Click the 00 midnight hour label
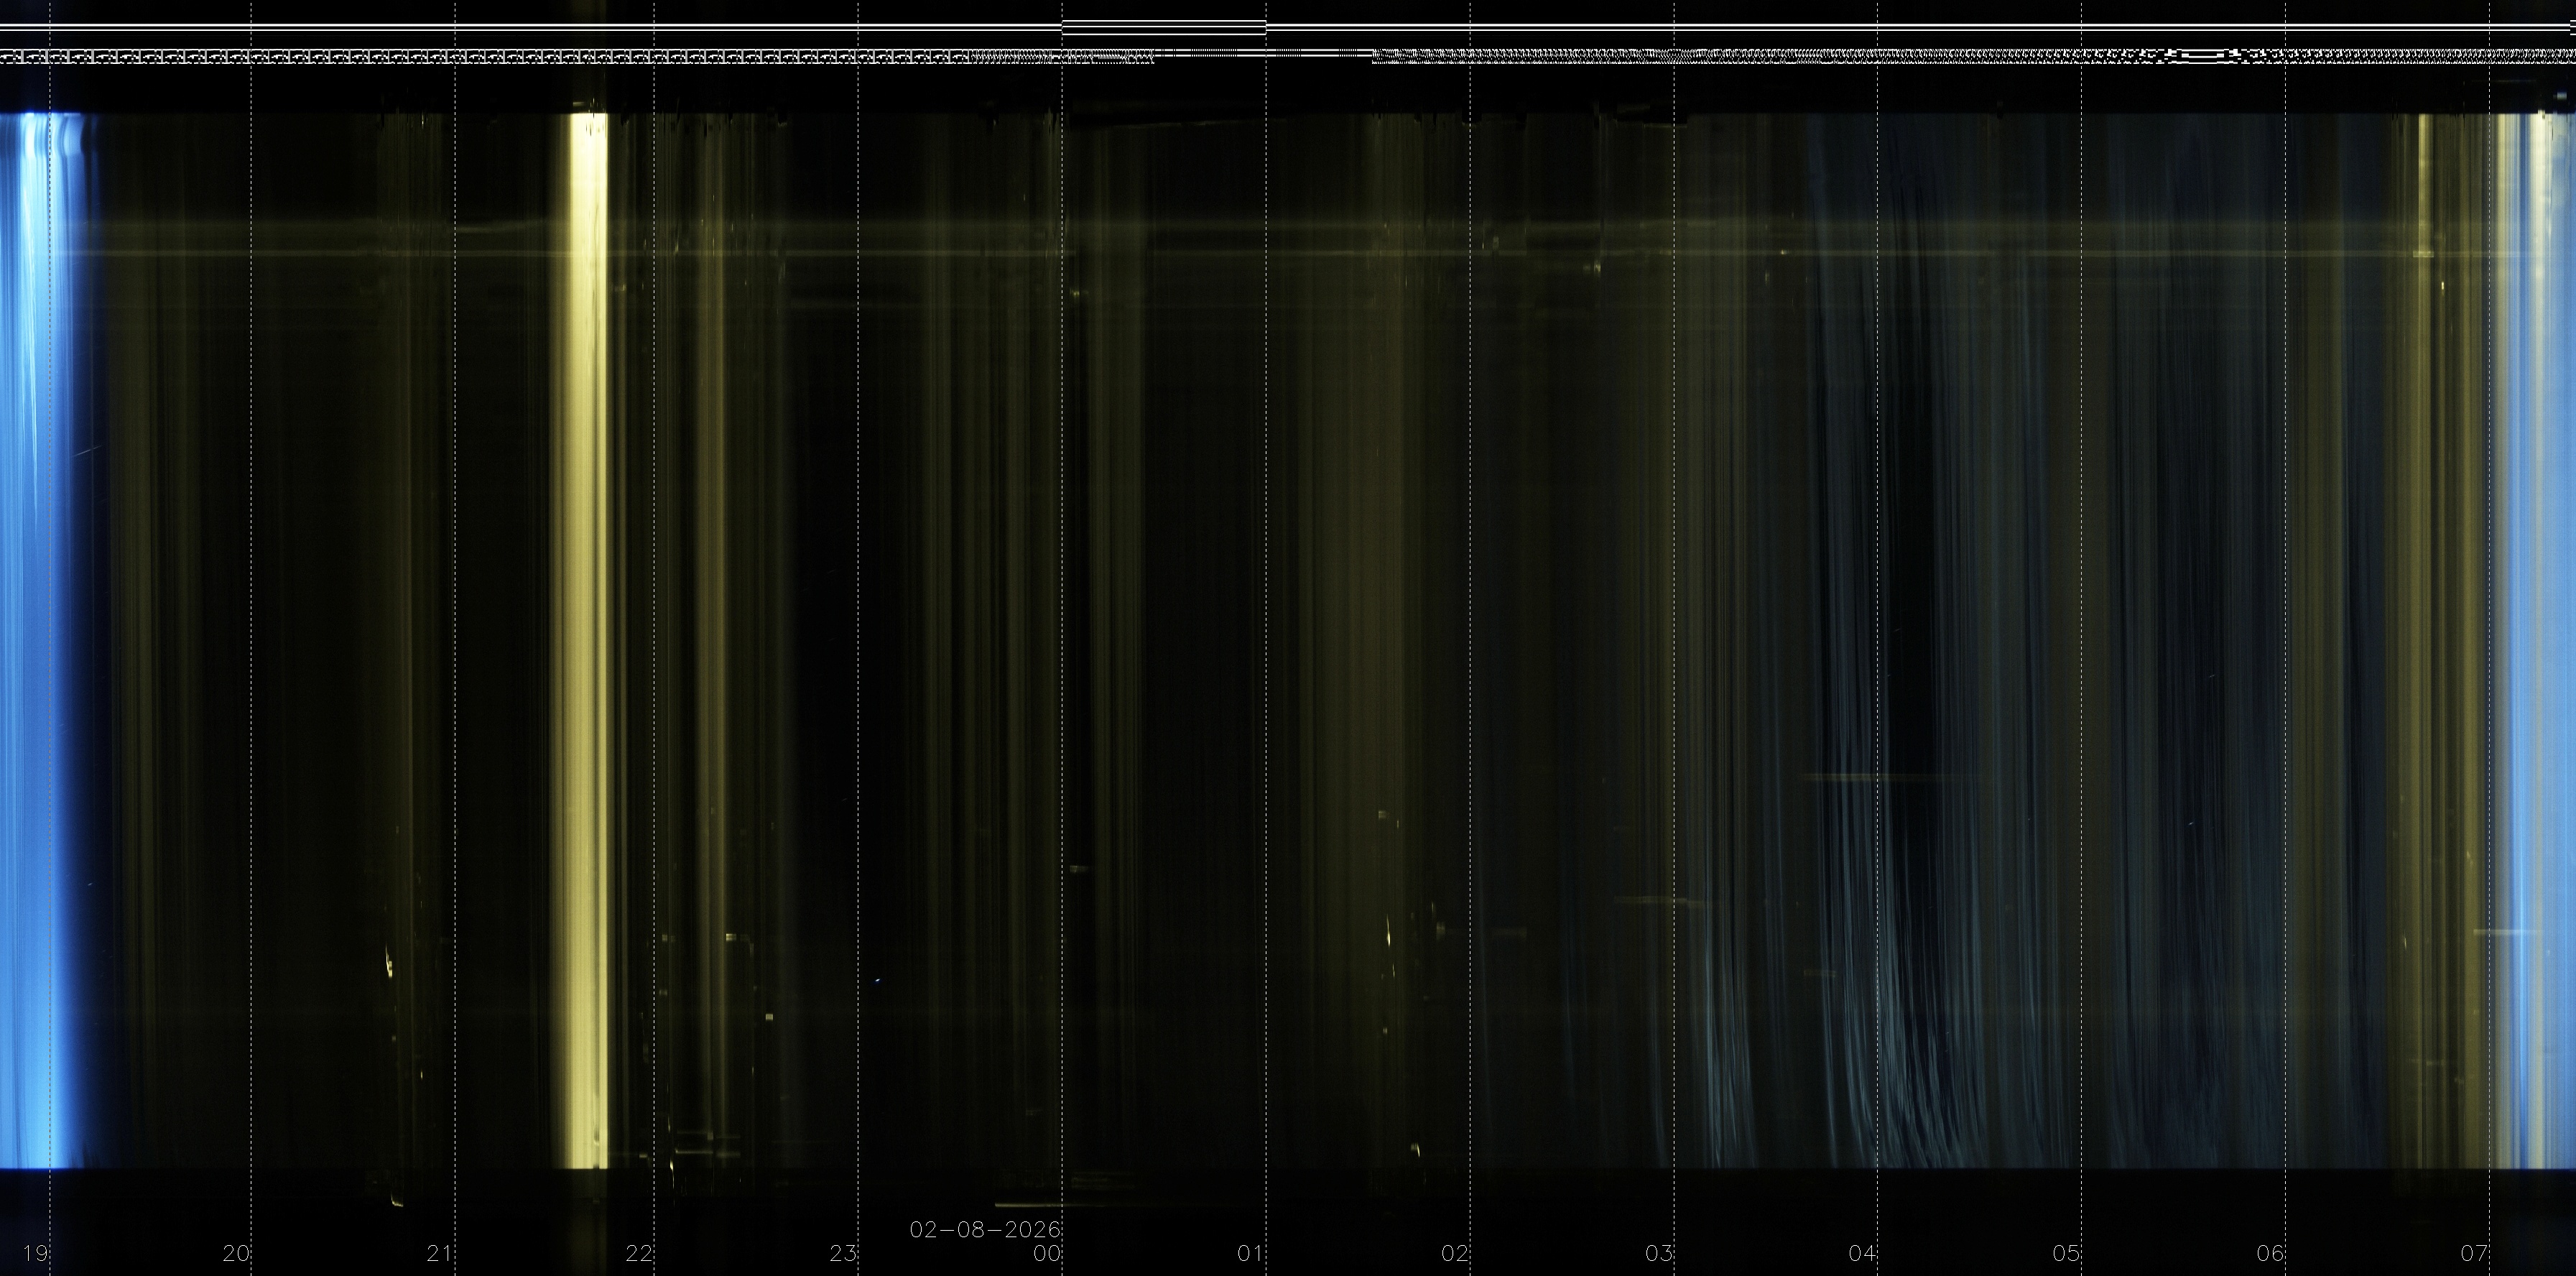Viewport: 2576px width, 1276px height. [x=1047, y=1253]
